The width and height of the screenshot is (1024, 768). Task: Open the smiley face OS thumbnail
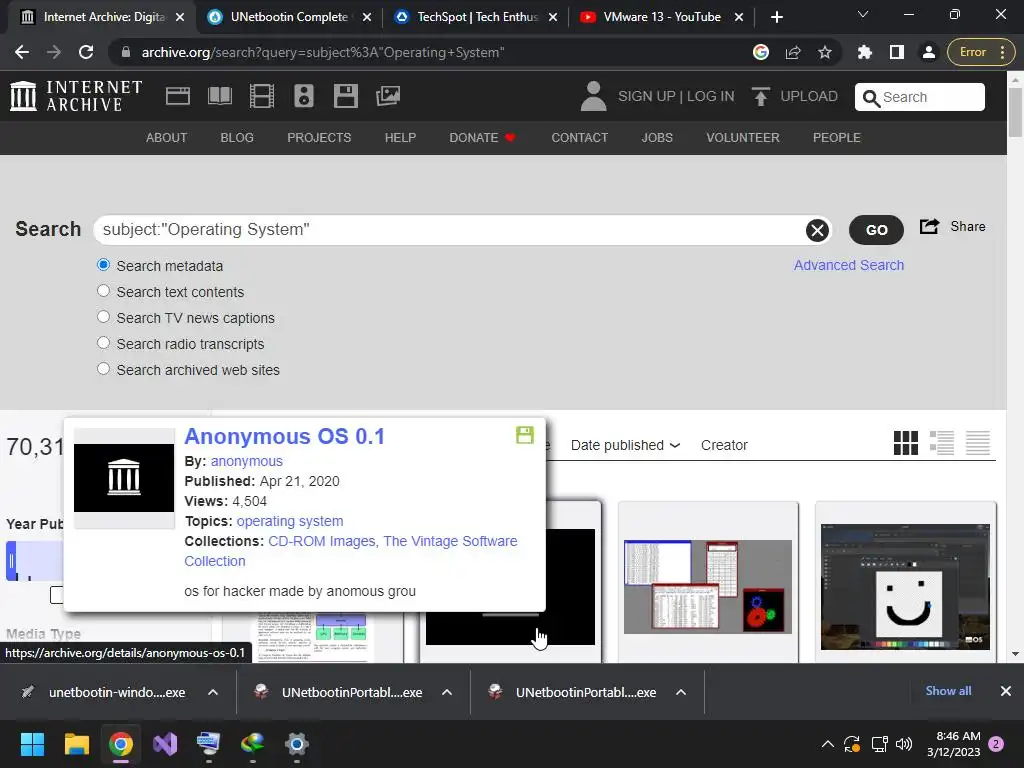(x=906, y=586)
